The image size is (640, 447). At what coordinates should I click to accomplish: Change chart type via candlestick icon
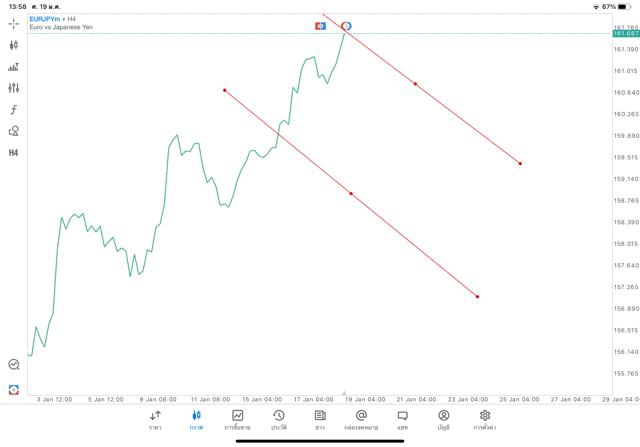click(13, 45)
